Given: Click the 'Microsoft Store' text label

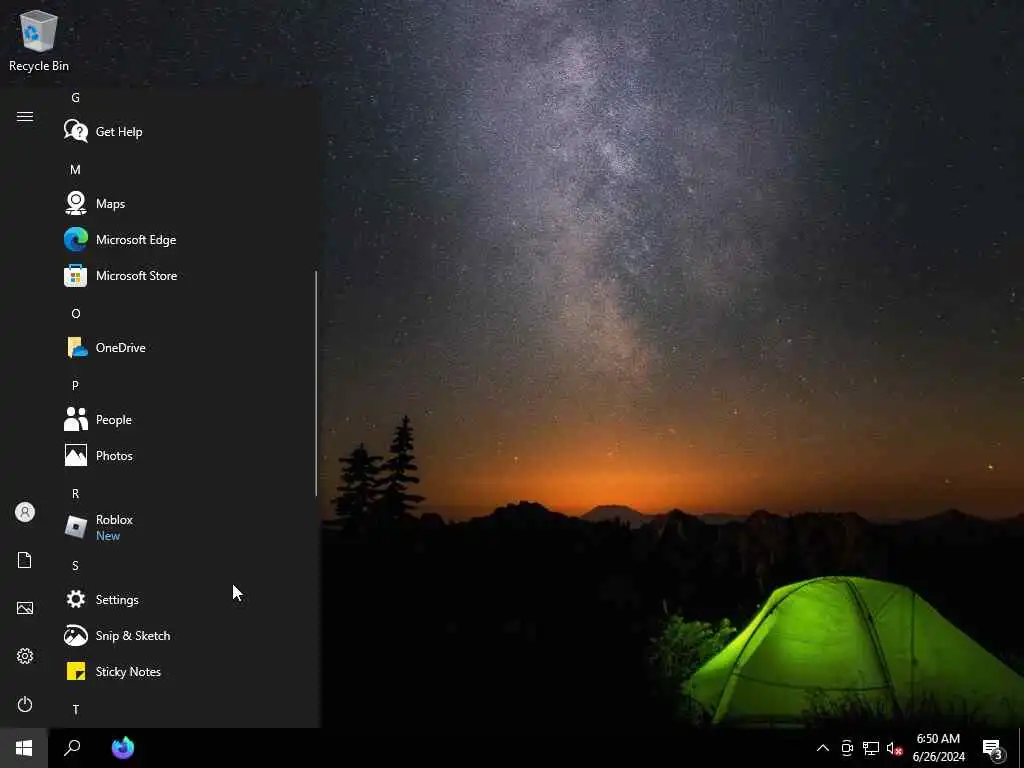Looking at the screenshot, I should point(136,276).
